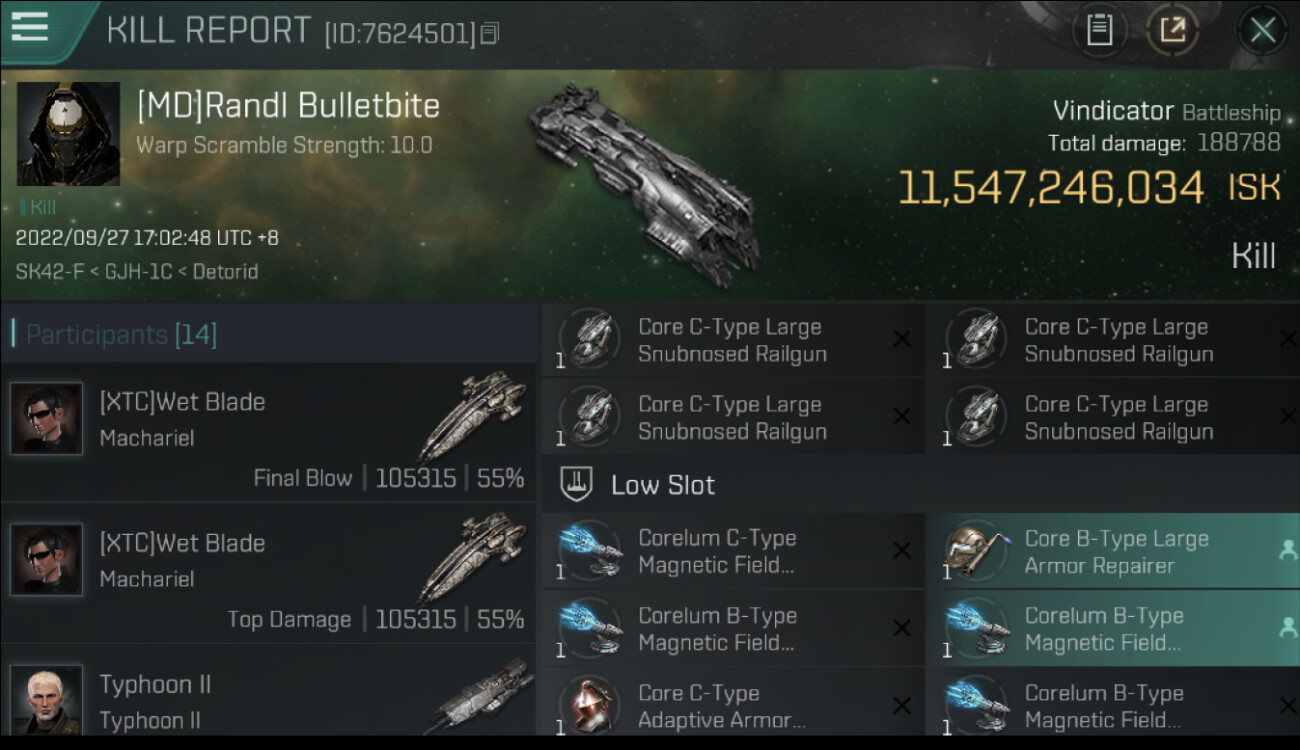Image resolution: width=1300 pixels, height=750 pixels.
Task: Open the notes clipboard icon in header
Action: click(x=1099, y=30)
